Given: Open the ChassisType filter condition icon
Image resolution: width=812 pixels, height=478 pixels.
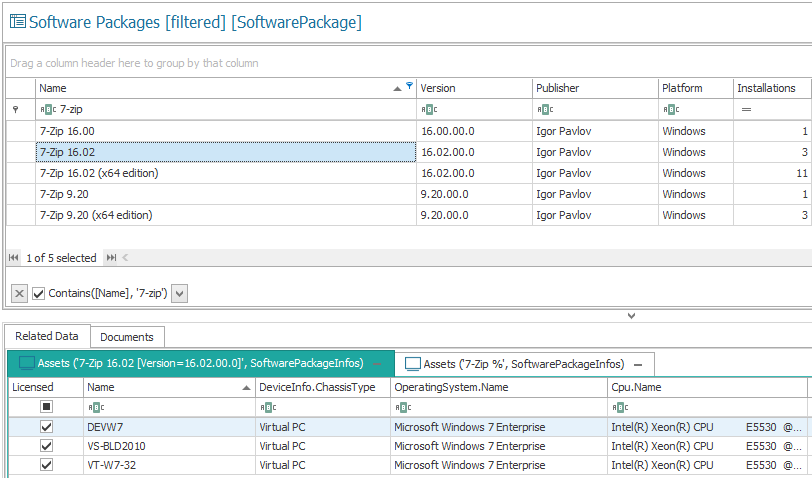Looking at the screenshot, I should coord(268,408).
